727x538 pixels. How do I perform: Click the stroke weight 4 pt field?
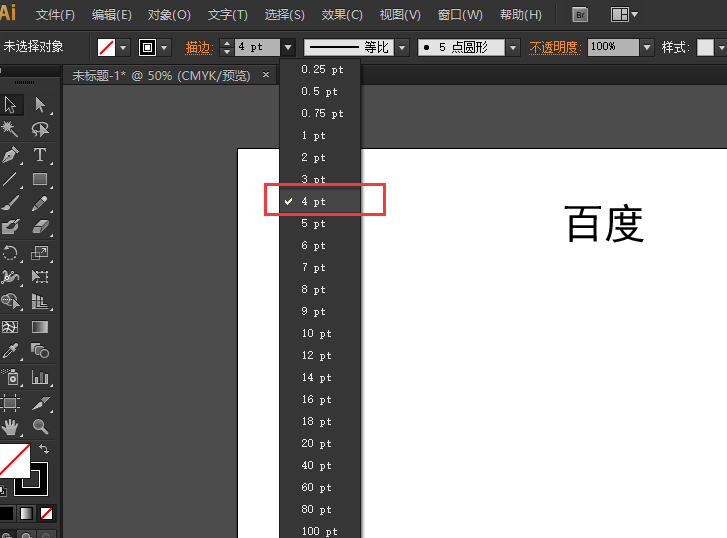257,47
